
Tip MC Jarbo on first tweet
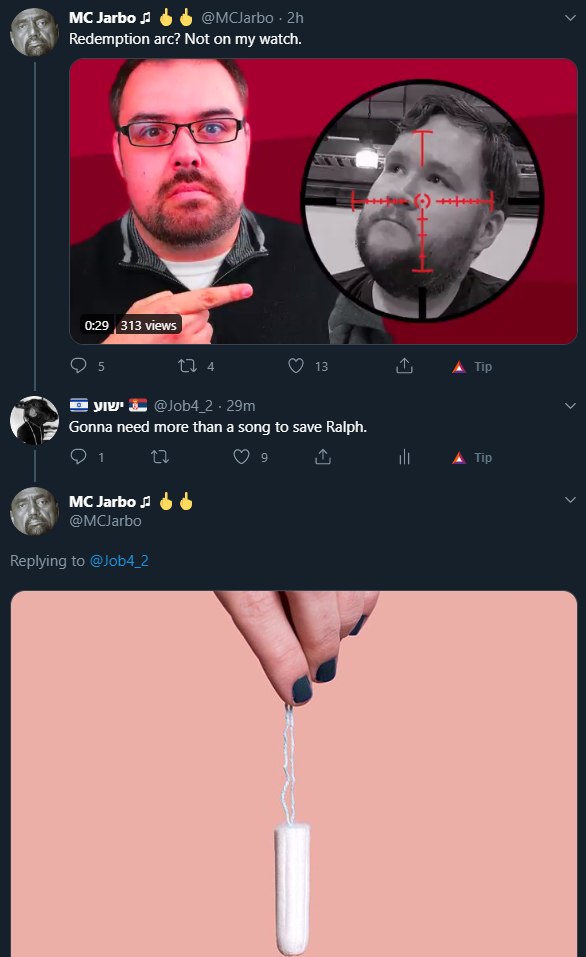(x=472, y=366)
